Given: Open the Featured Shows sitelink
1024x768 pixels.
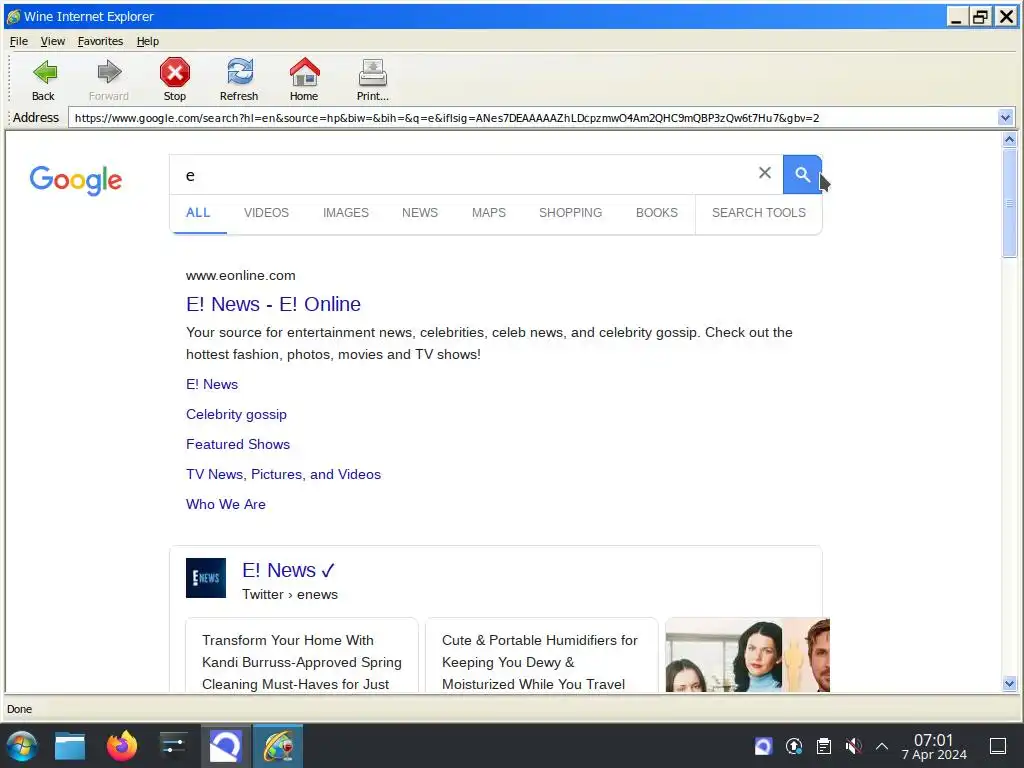Looking at the screenshot, I should click(238, 445).
